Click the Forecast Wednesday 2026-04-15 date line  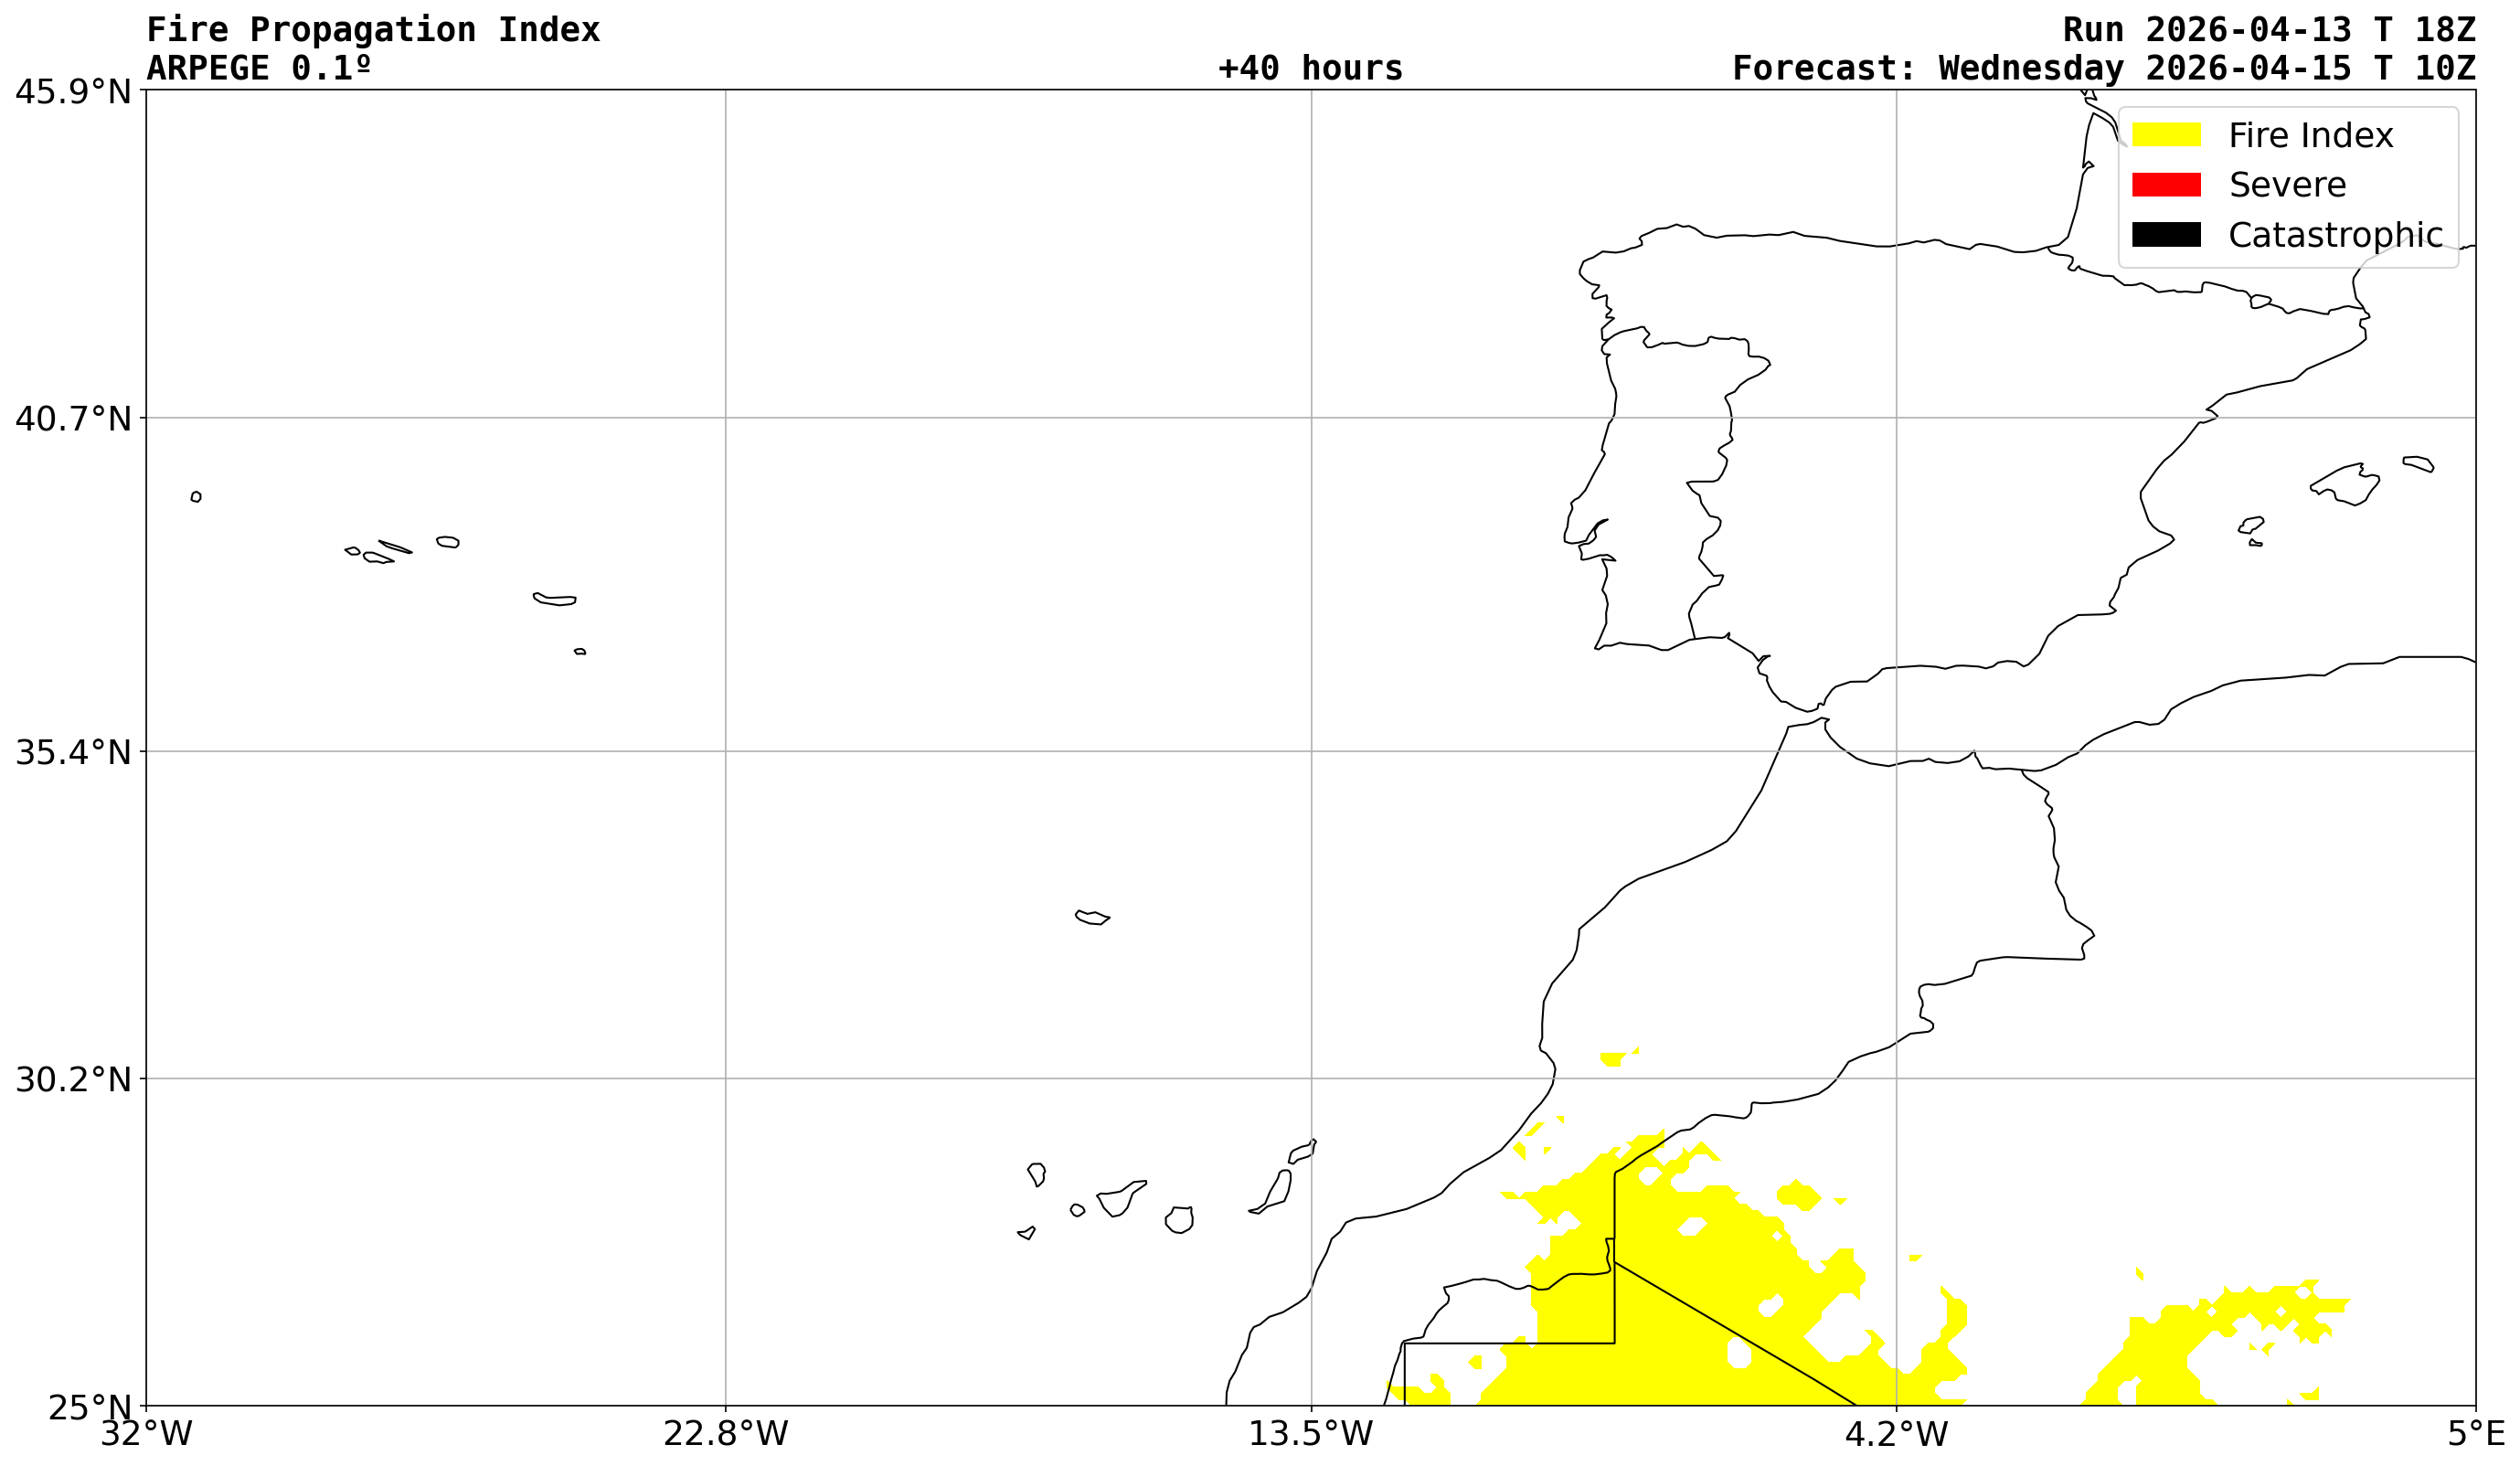pos(2103,69)
